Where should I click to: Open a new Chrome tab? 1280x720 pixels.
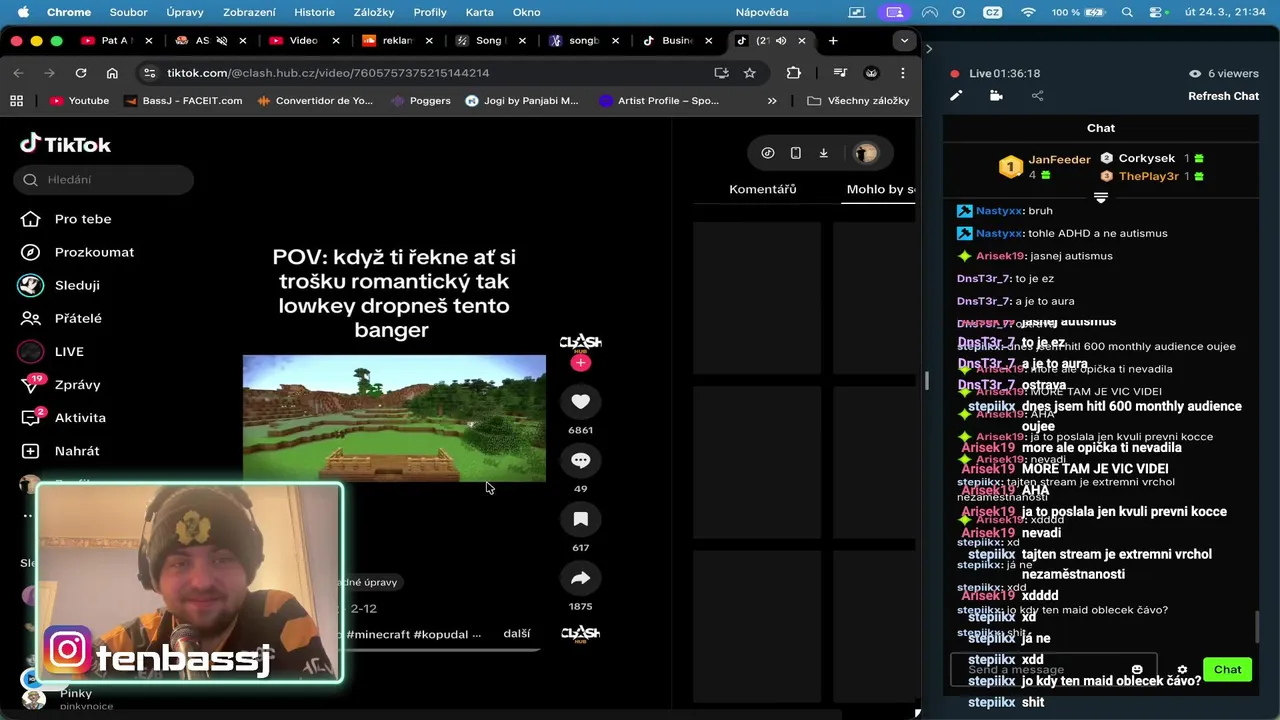[x=833, y=41]
